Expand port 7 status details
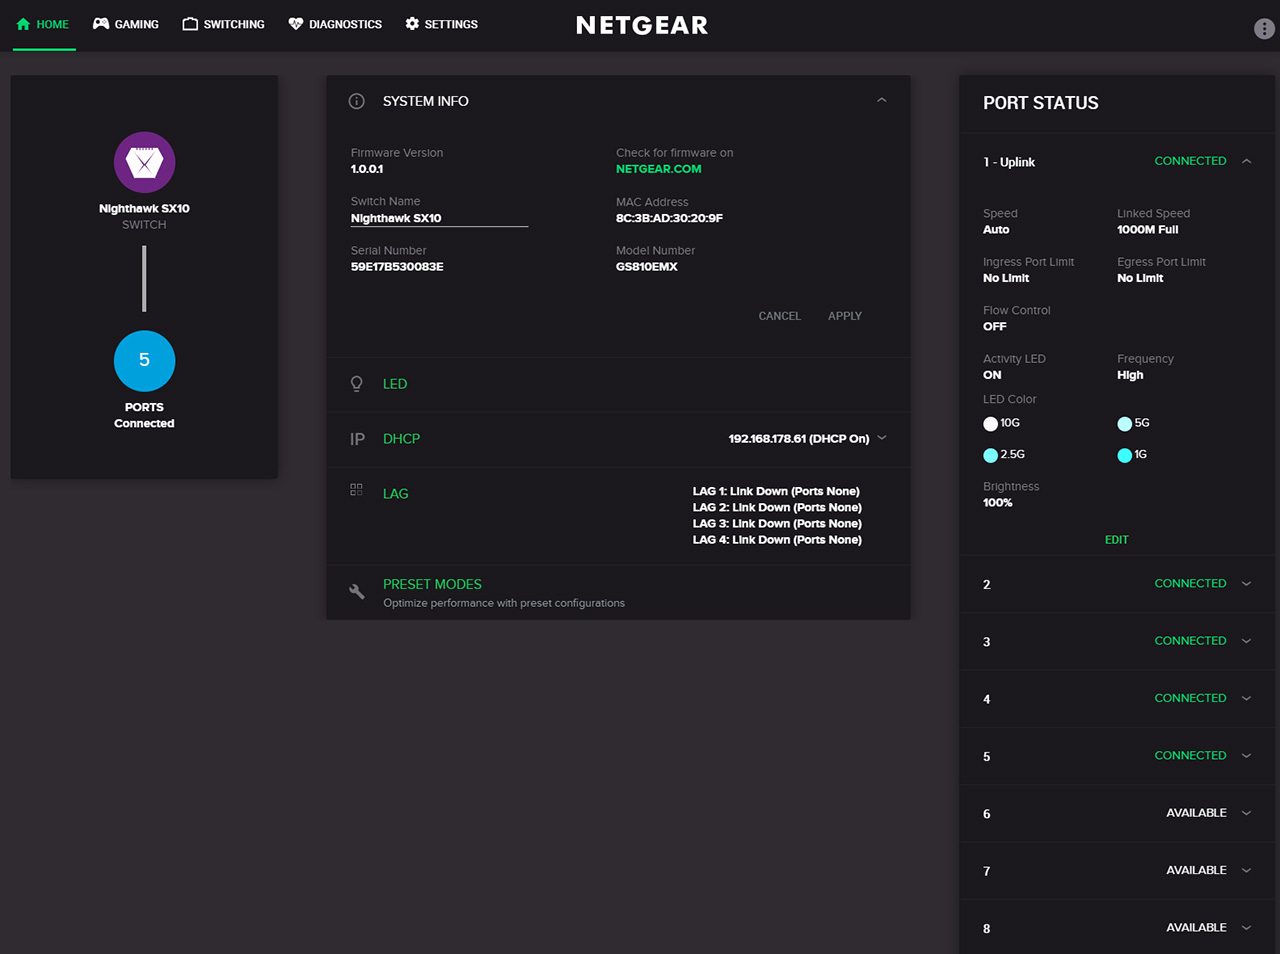Image resolution: width=1280 pixels, height=954 pixels. pyautogui.click(x=1246, y=870)
